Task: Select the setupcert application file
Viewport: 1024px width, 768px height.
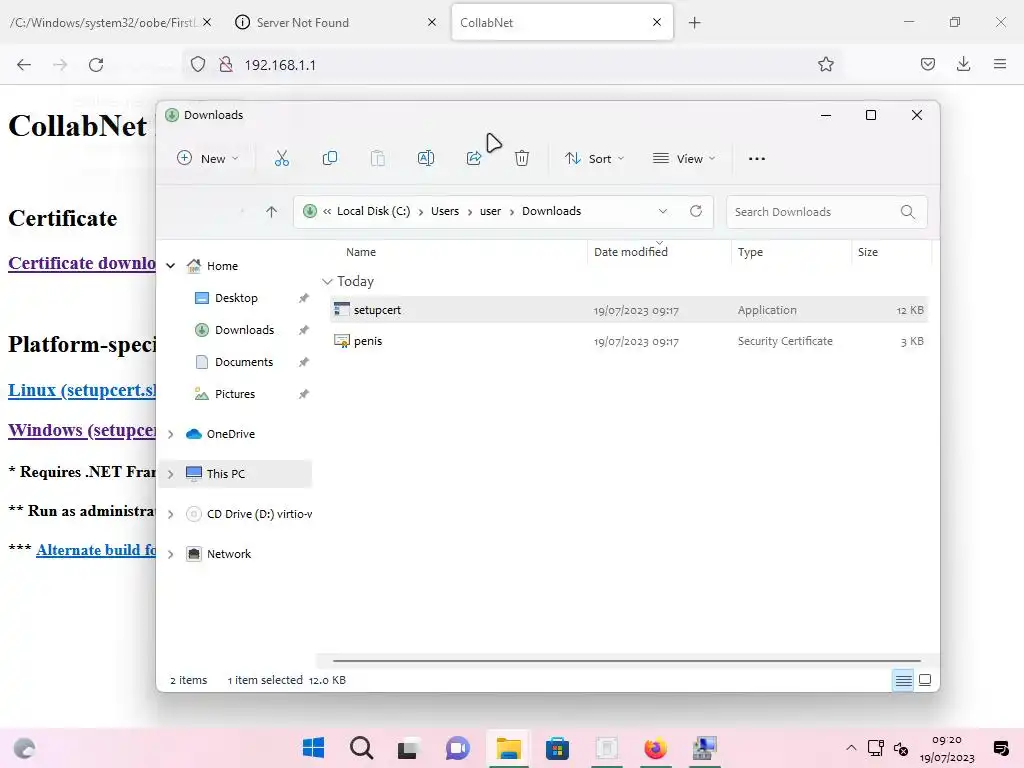Action: point(629,310)
